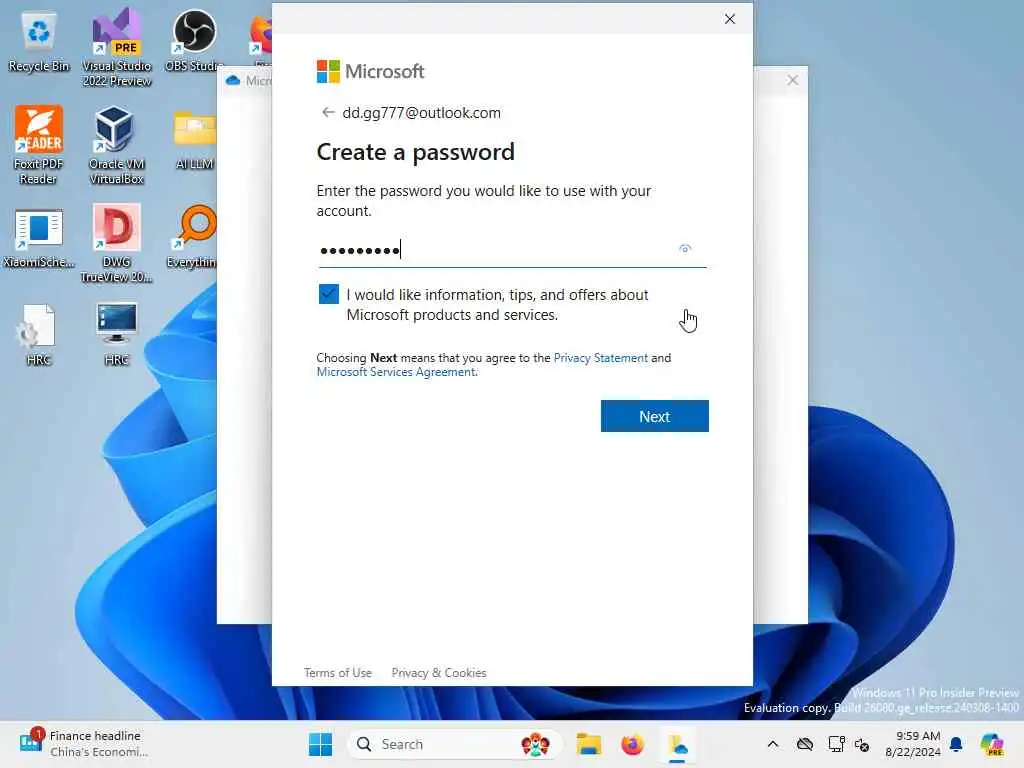The height and width of the screenshot is (768, 1024).
Task: Open Copilot preview taskbar icon
Action: tap(991, 744)
